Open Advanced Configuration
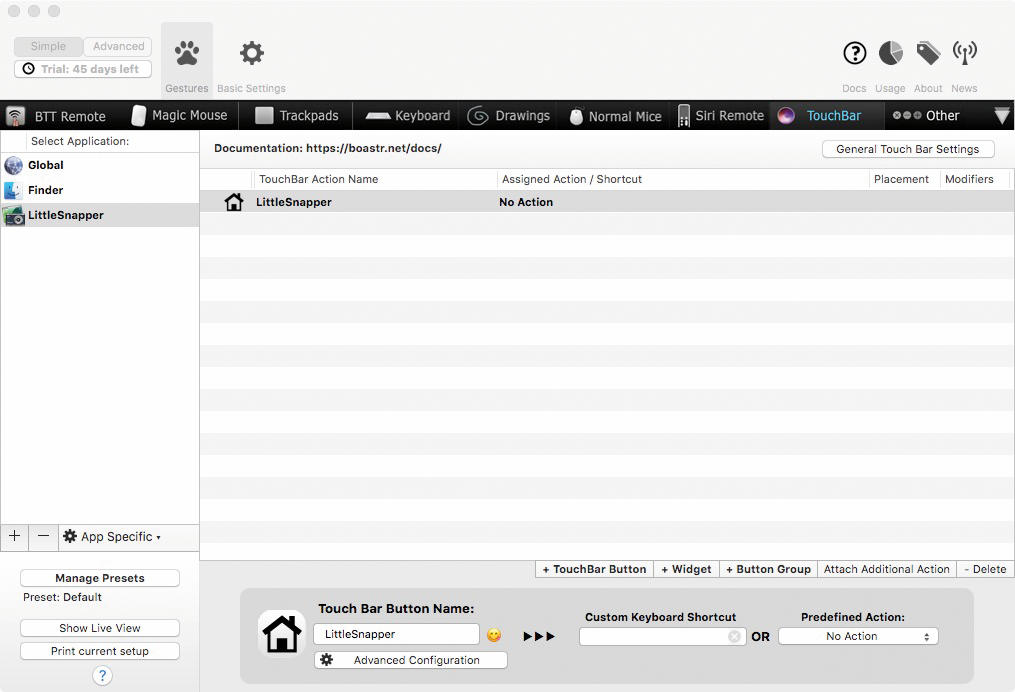Screen dimensions: 1015x692 (x=410, y=660)
